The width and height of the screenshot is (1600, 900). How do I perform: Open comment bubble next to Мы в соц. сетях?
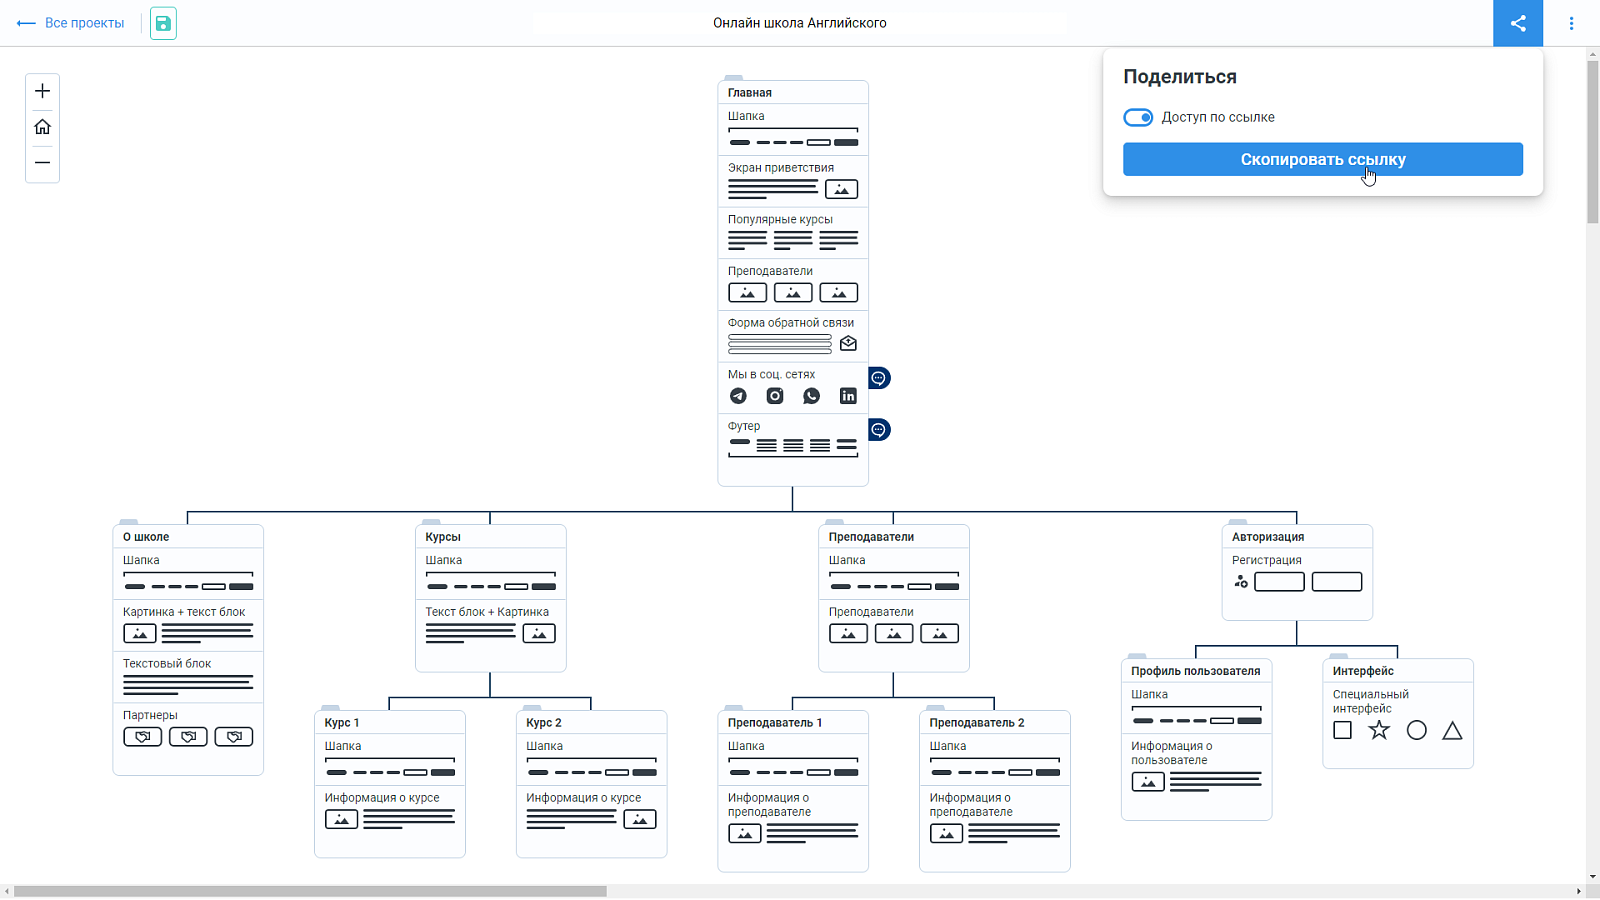click(x=879, y=378)
